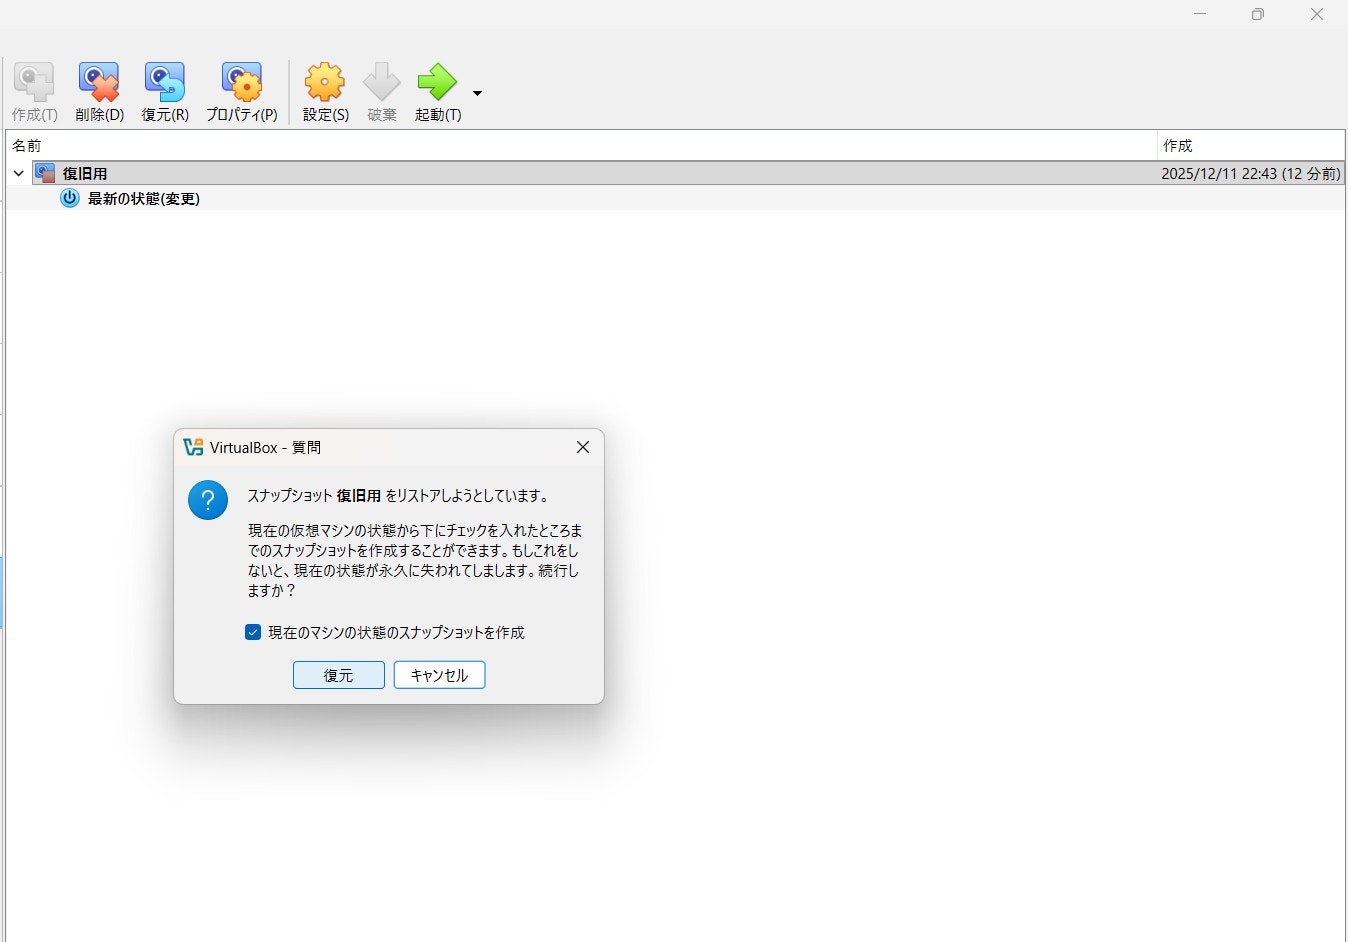Open the 起動 dropdown arrow
The image size is (1348, 942).
click(477, 92)
